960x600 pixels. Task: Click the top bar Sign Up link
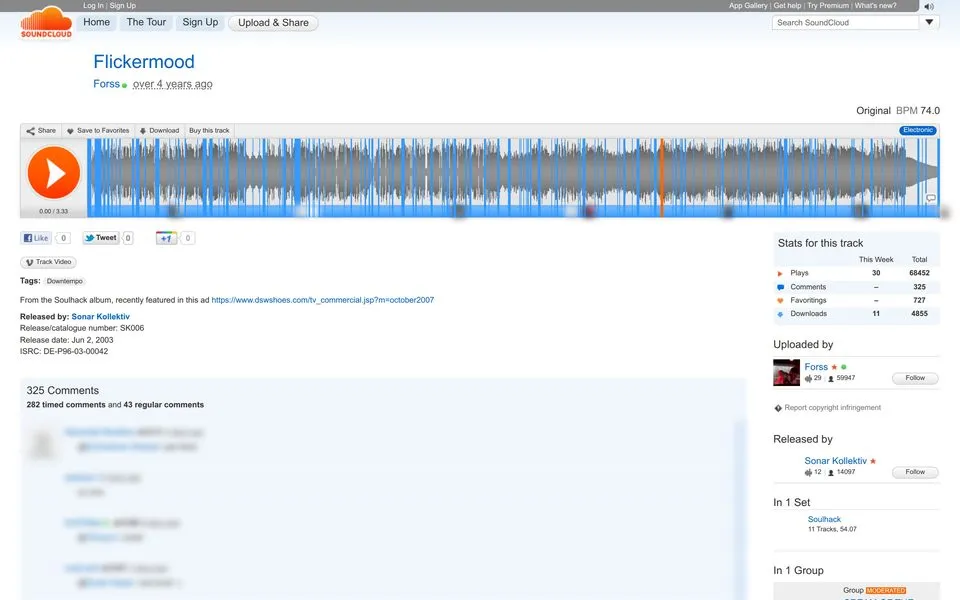[122, 6]
